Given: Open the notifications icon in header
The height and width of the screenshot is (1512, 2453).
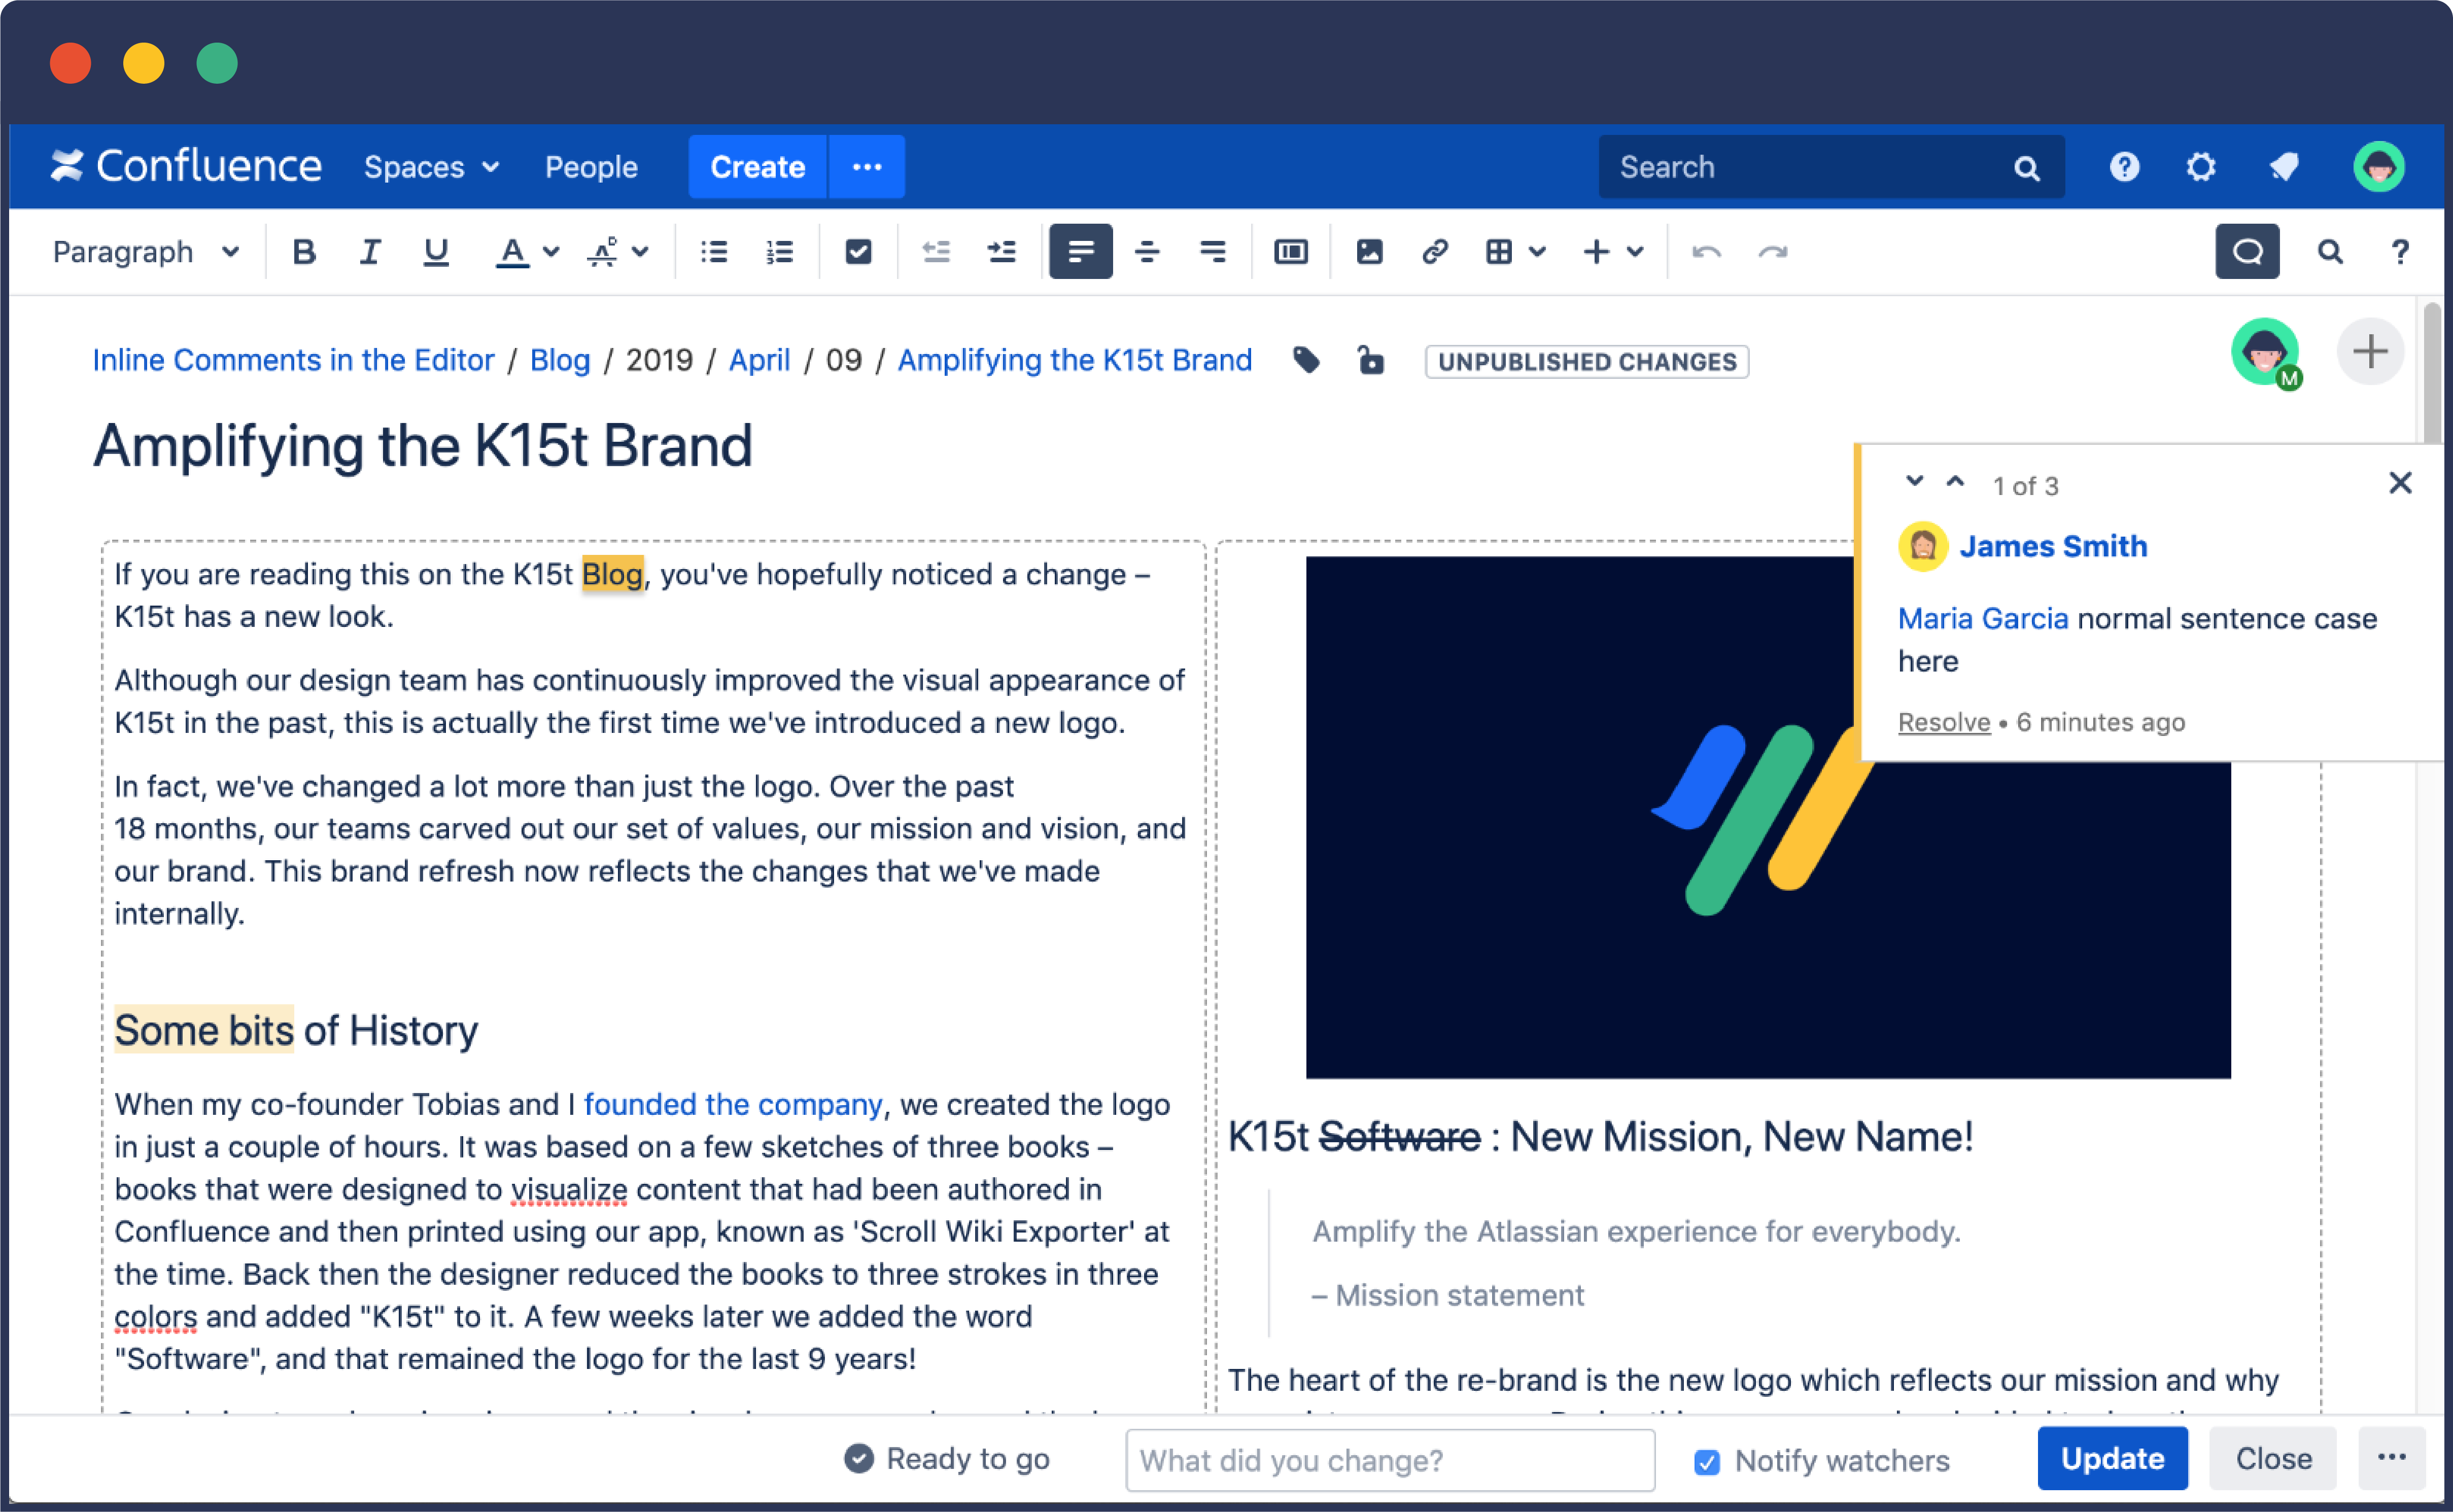Looking at the screenshot, I should tap(2284, 167).
